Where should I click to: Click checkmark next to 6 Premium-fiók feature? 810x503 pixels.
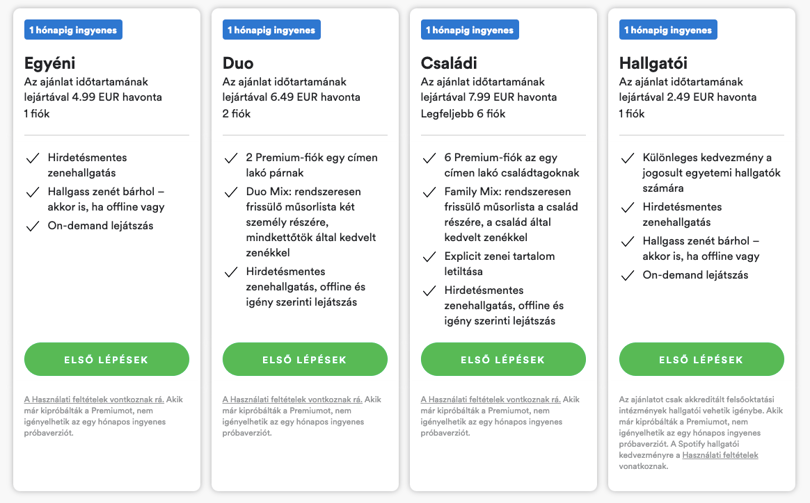coord(429,158)
